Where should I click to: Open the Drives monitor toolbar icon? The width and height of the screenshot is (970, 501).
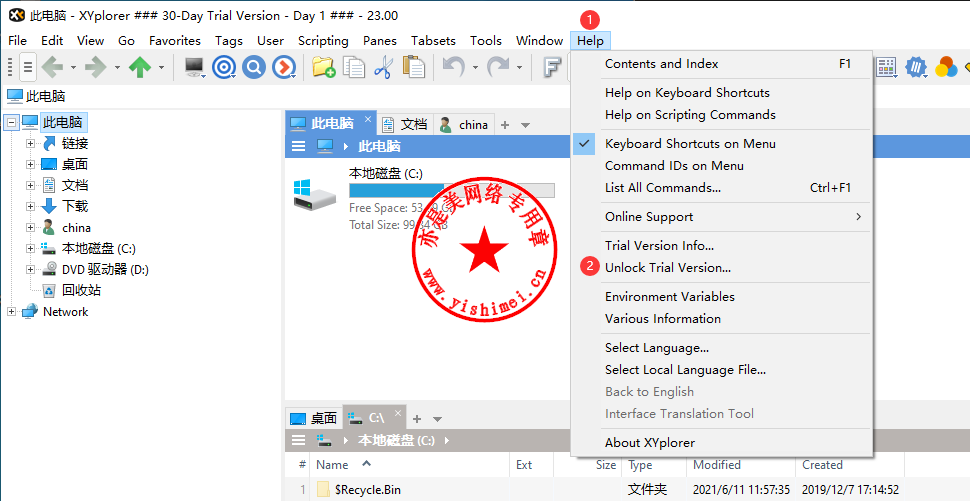pos(195,67)
